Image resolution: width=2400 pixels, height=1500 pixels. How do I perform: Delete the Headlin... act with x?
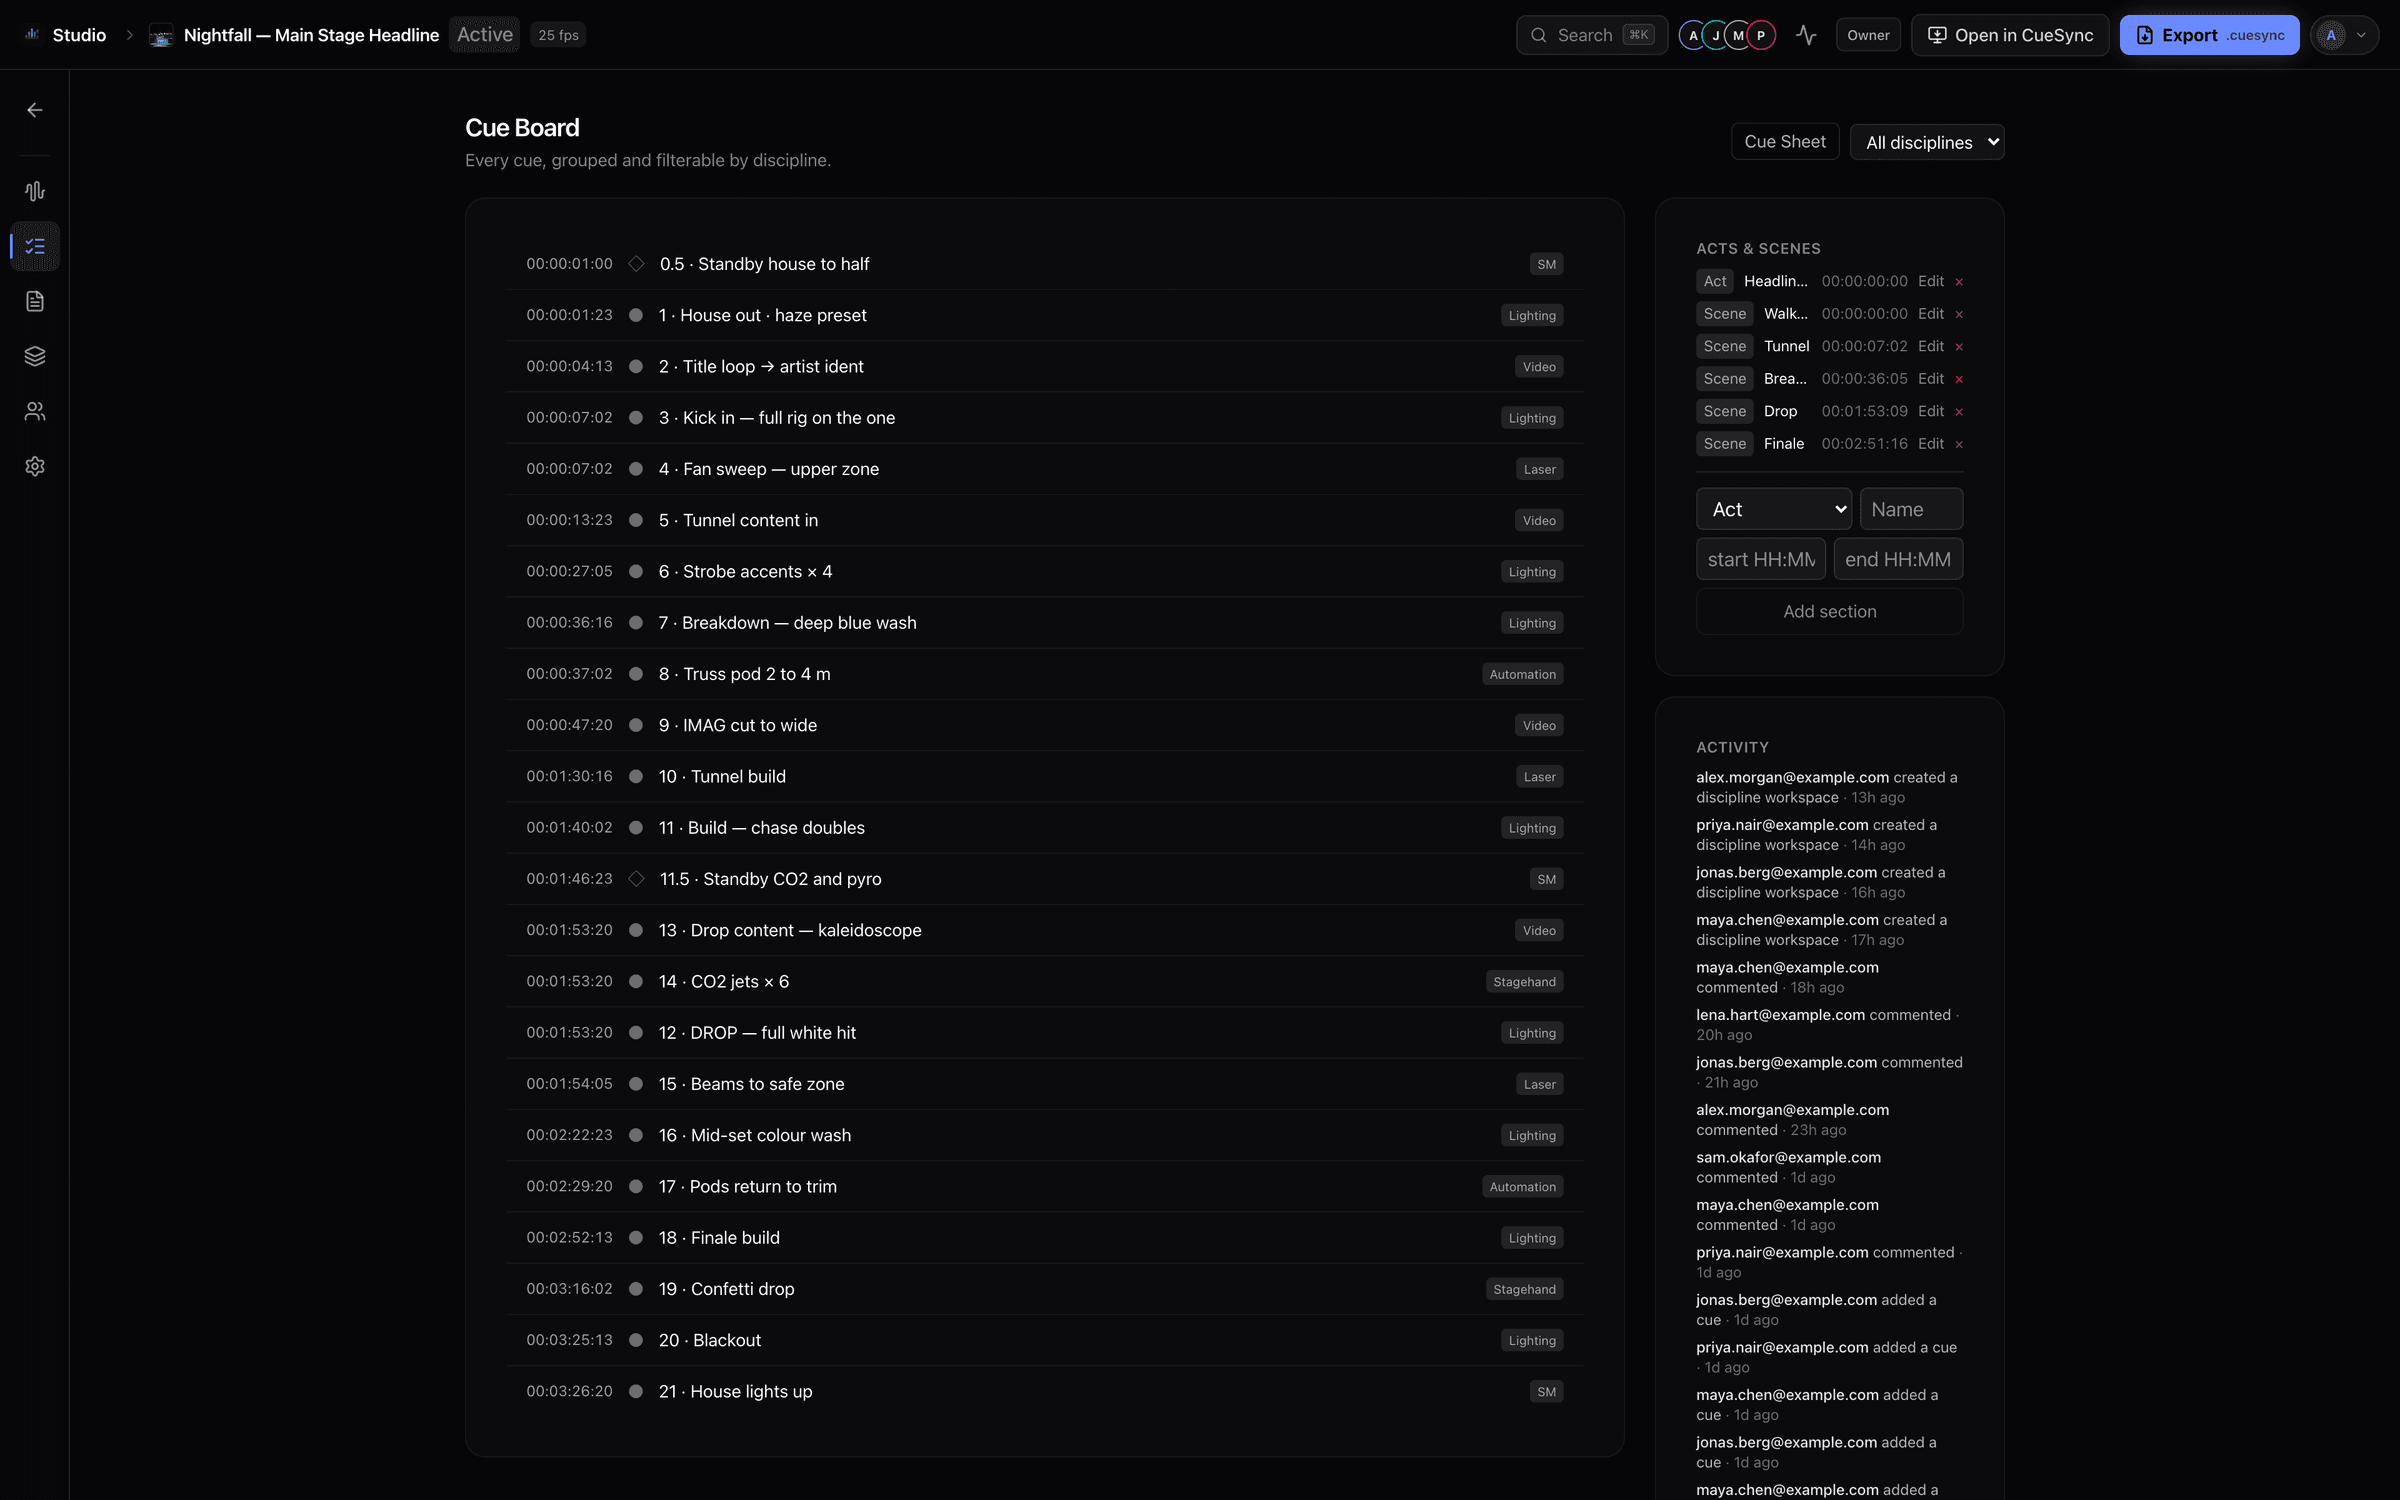[1959, 282]
